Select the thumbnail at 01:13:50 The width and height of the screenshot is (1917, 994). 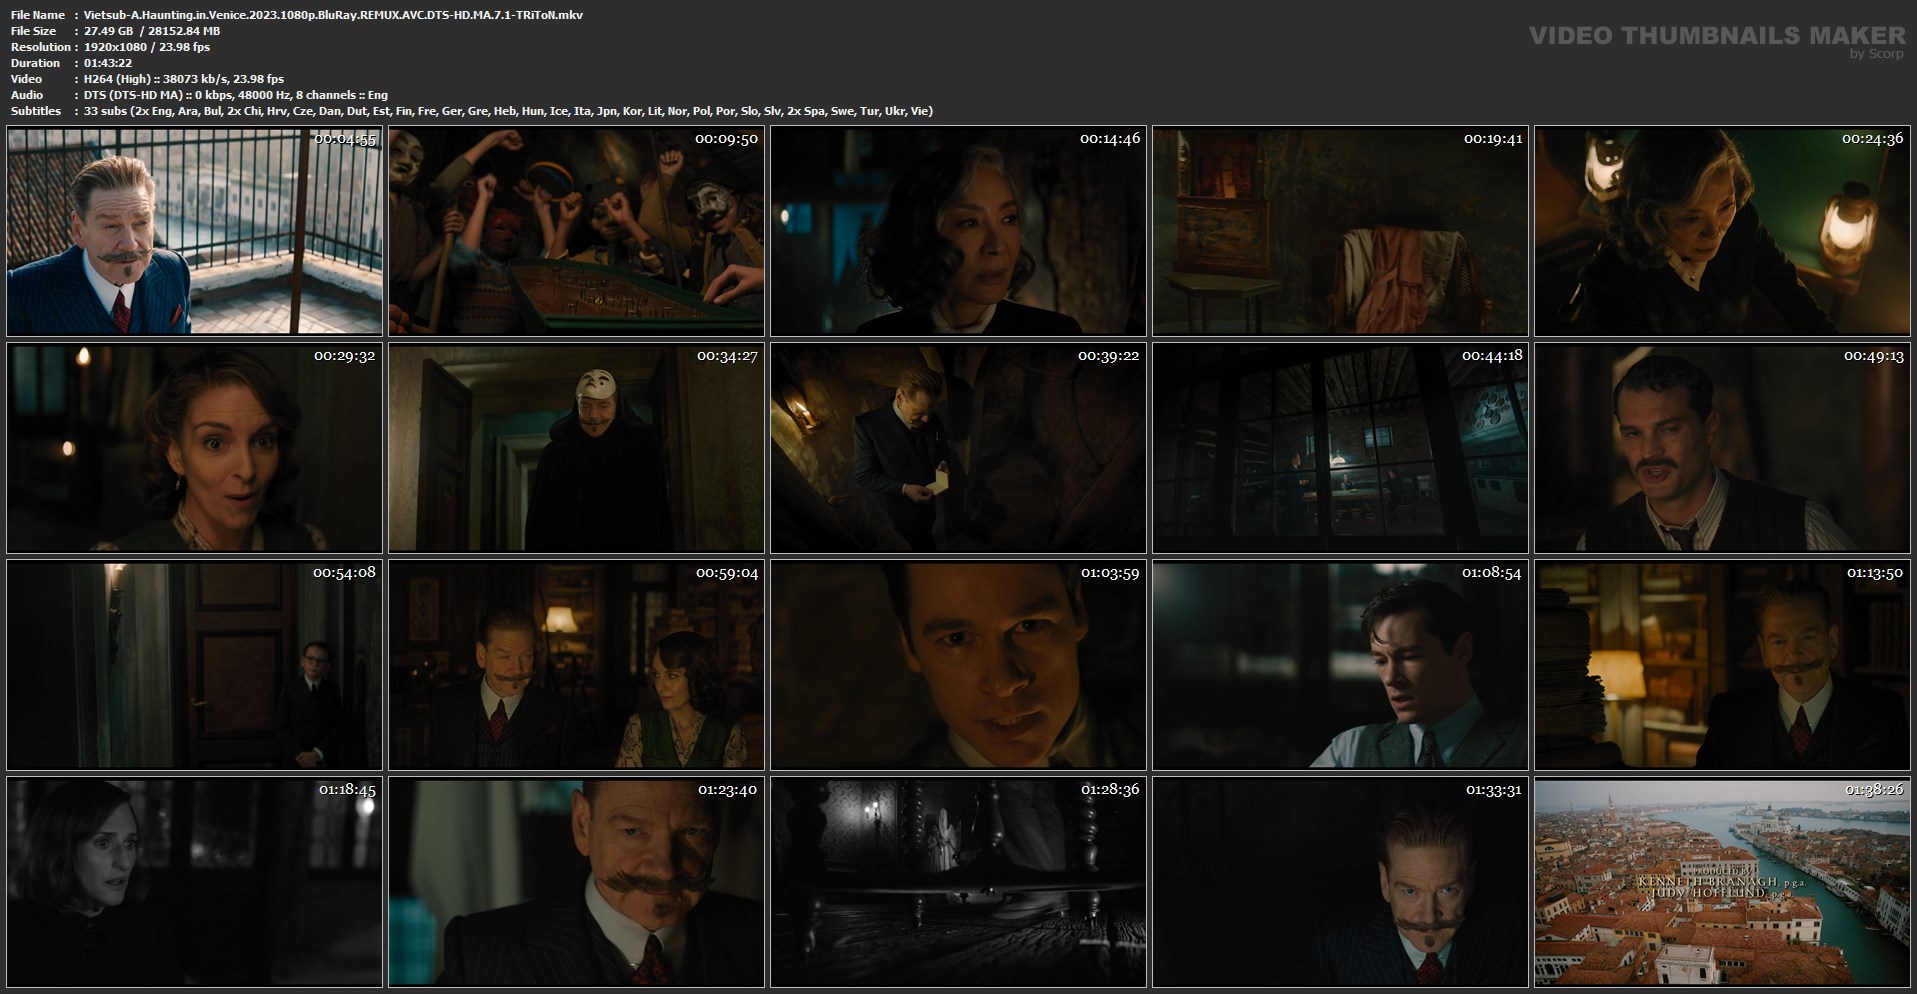click(x=1722, y=665)
